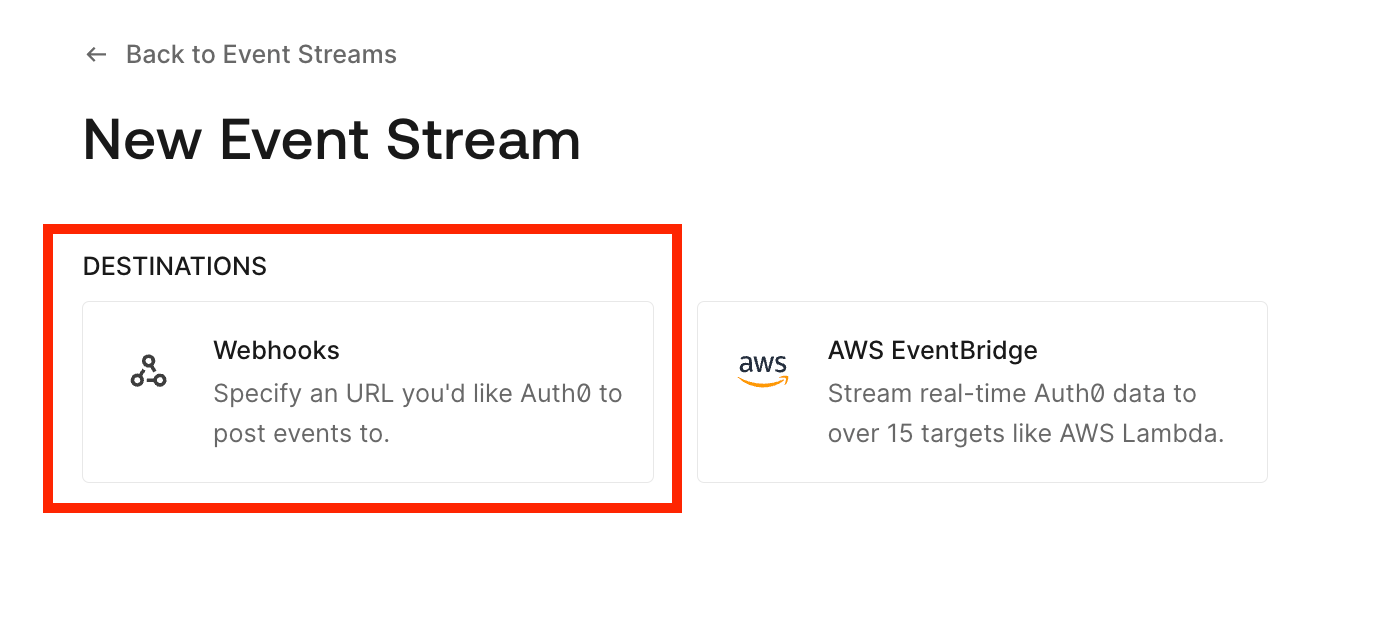Screen dimensions: 1386x622
Task: Select the Webhooks destination card
Action: pos(367,392)
